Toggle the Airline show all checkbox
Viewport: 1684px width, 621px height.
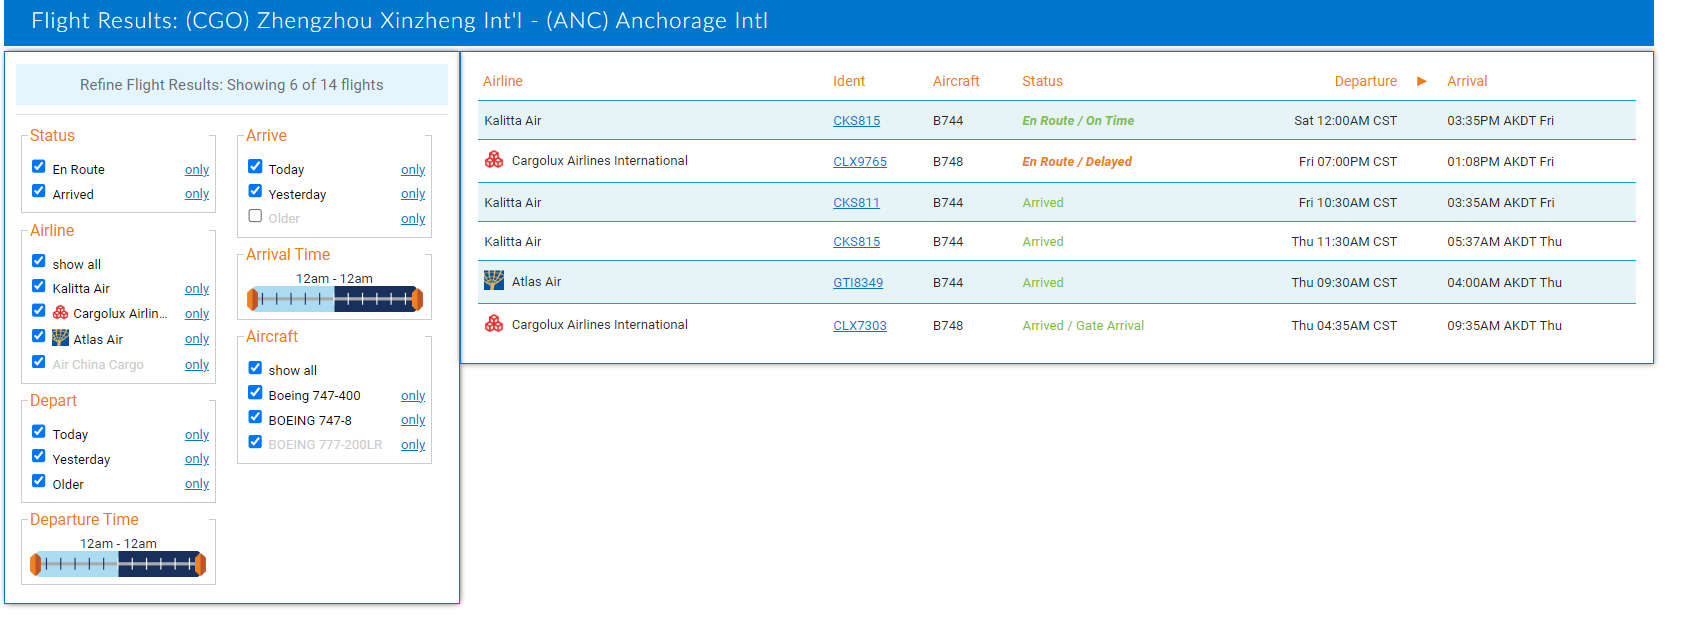click(39, 261)
